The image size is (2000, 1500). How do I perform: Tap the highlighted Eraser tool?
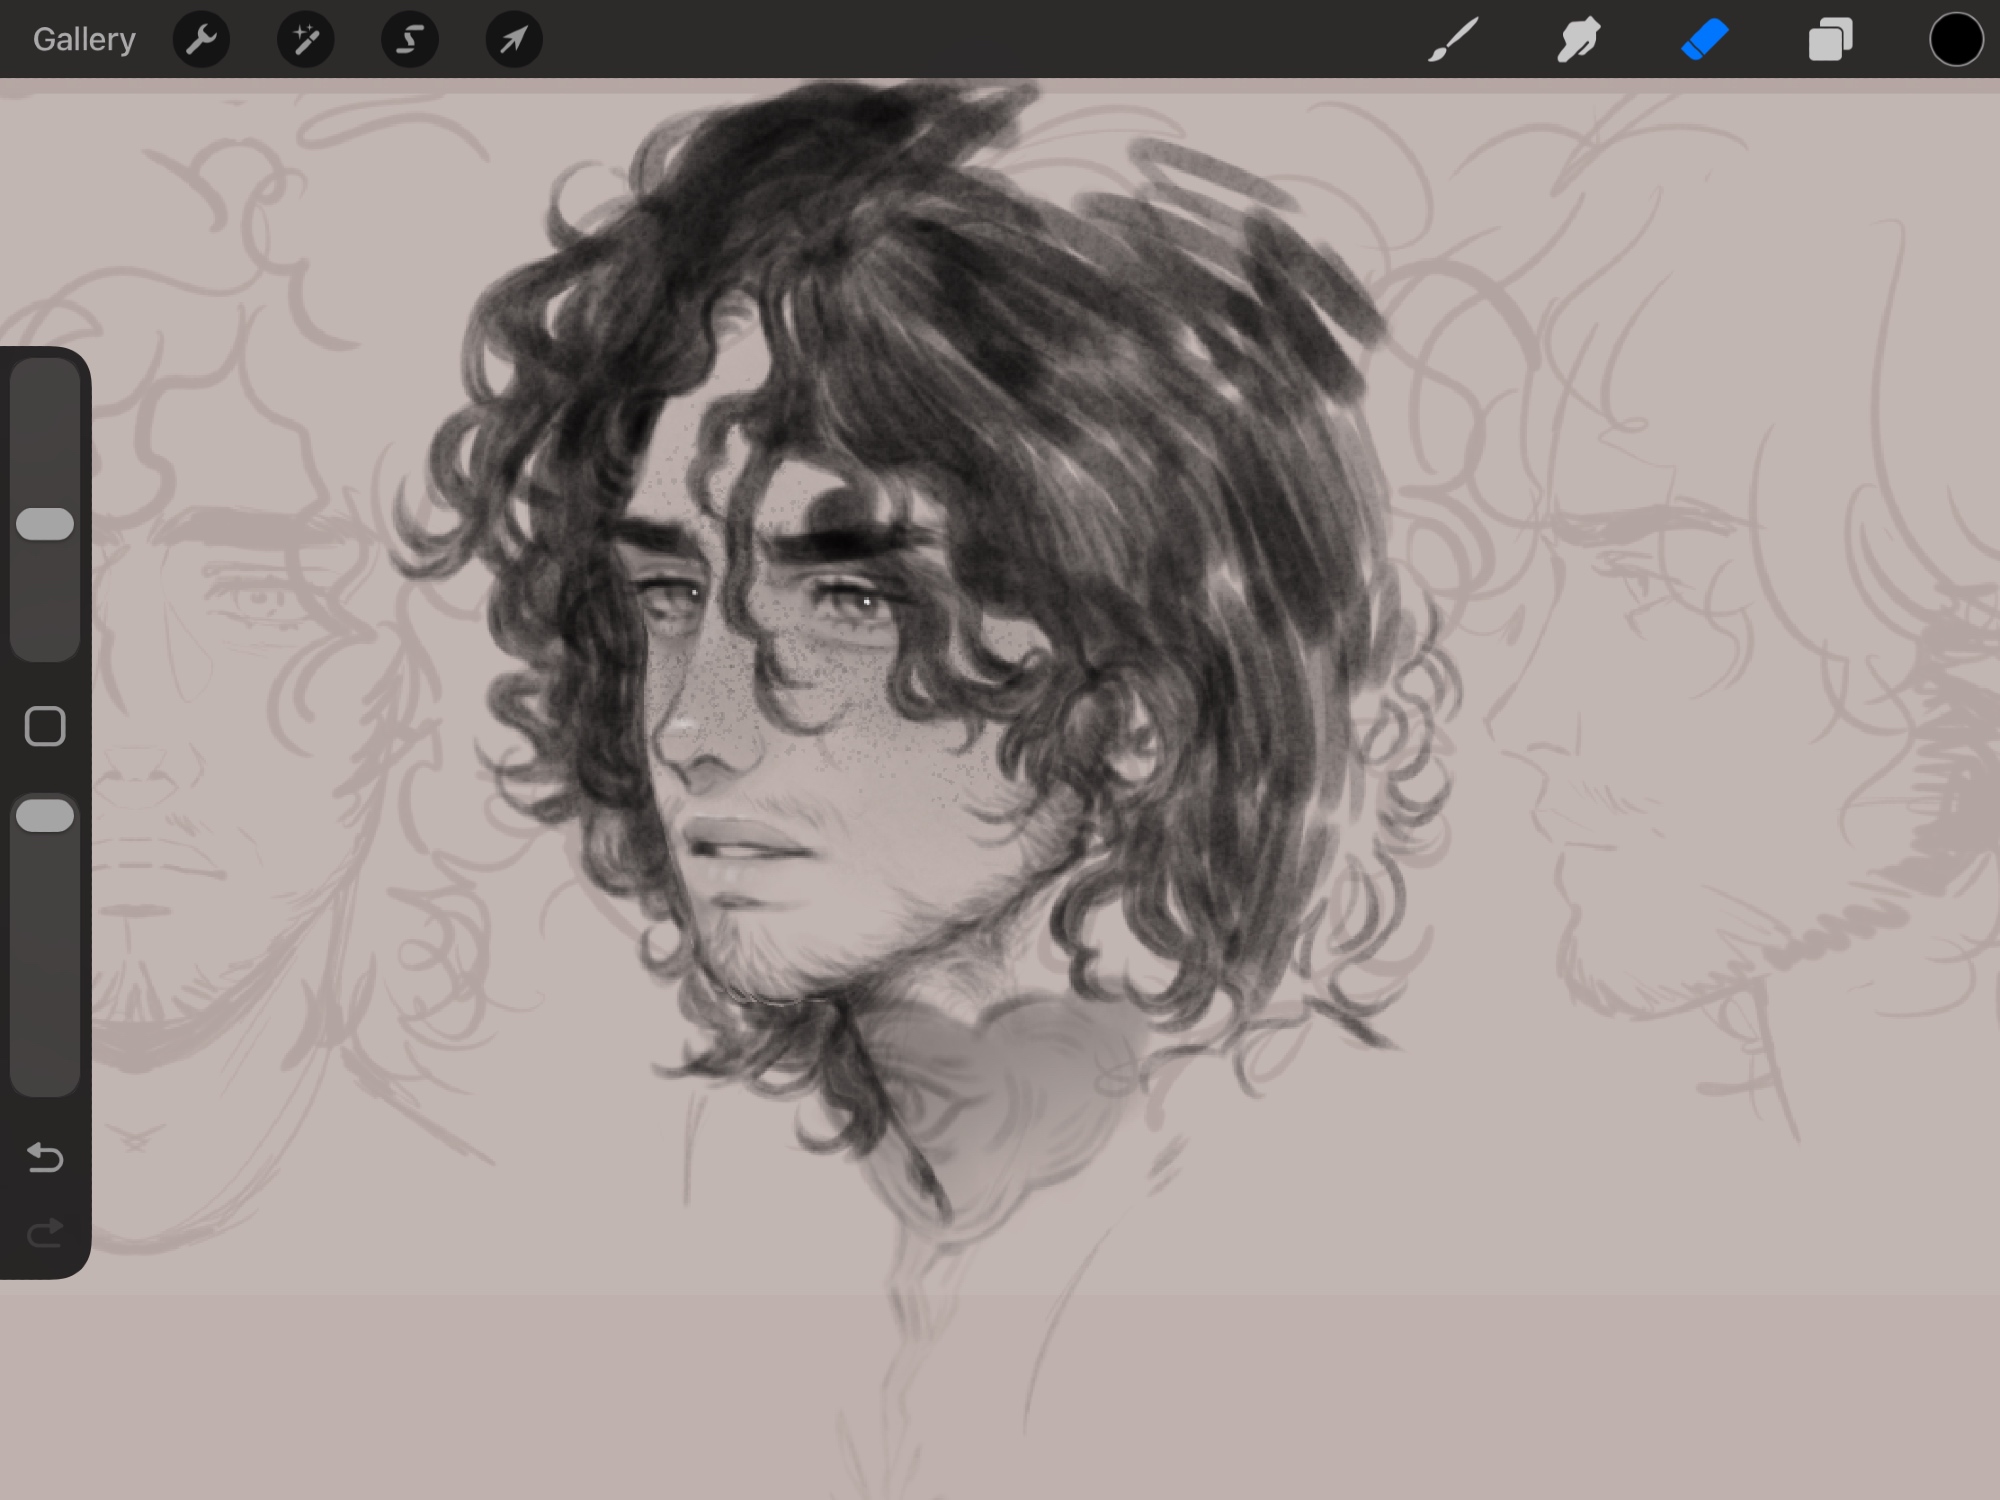tap(1705, 39)
